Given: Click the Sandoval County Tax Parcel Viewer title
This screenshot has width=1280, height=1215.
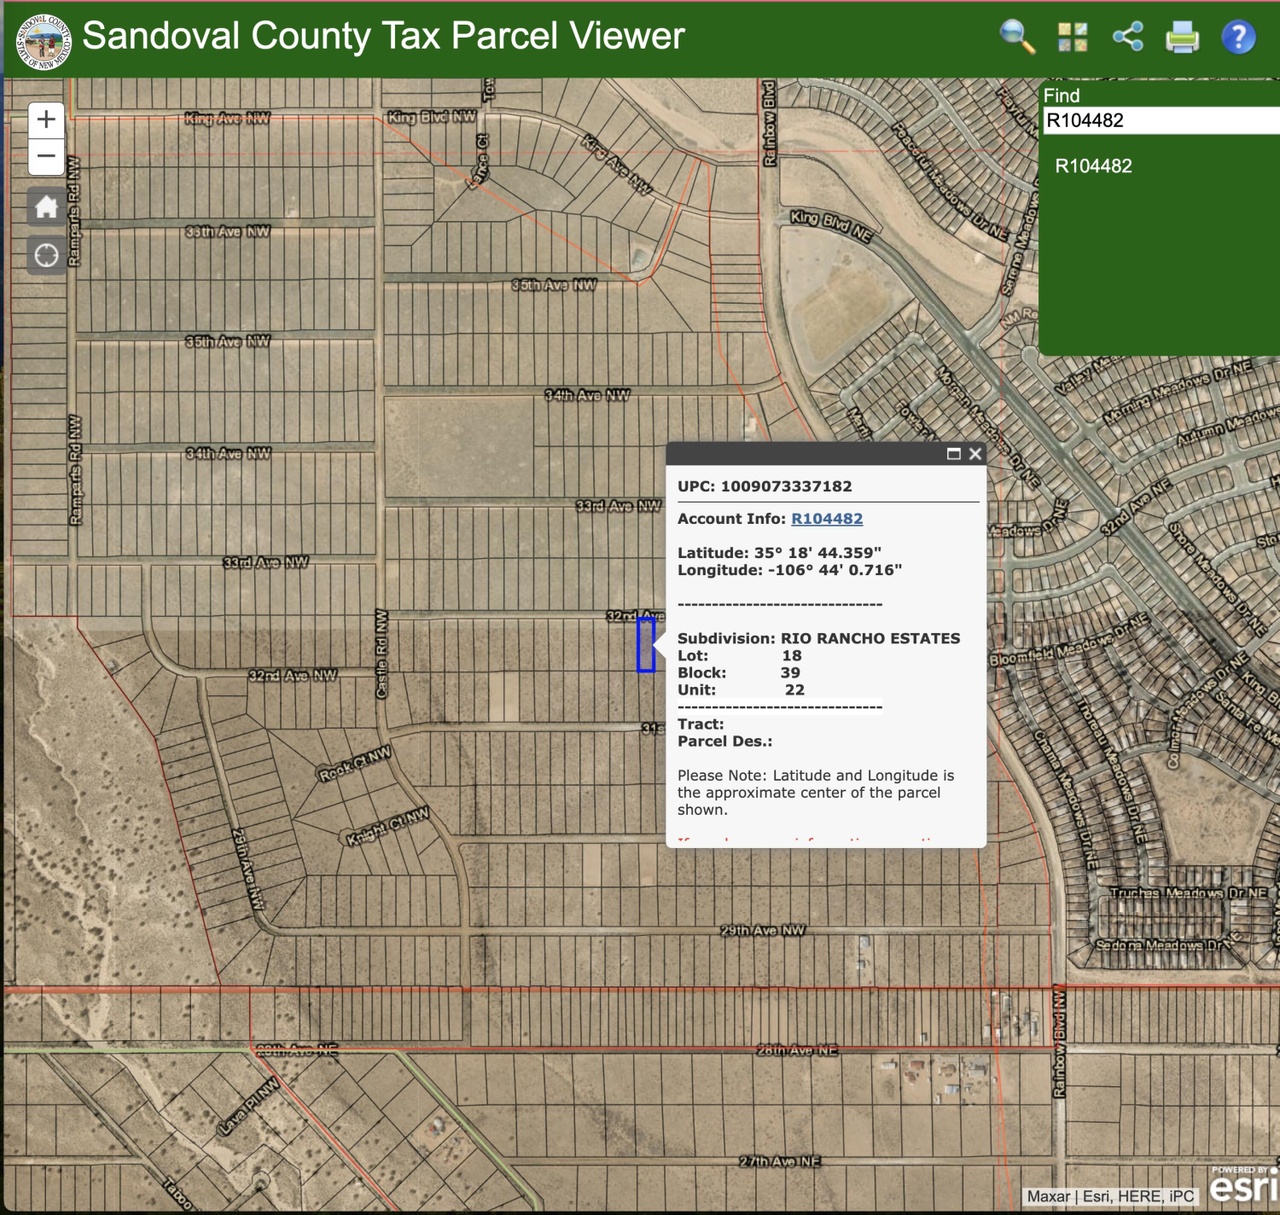Looking at the screenshot, I should pos(383,36).
